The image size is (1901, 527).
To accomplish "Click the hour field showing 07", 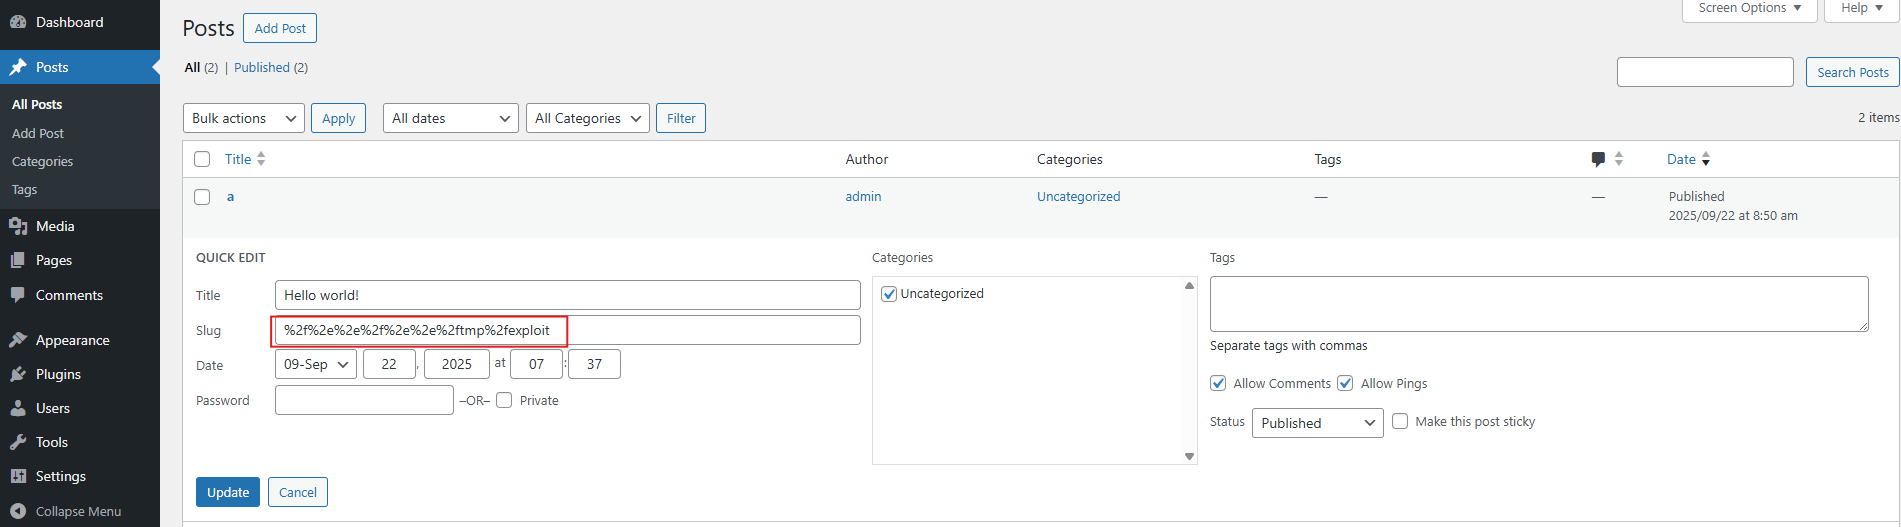I will (x=536, y=364).
